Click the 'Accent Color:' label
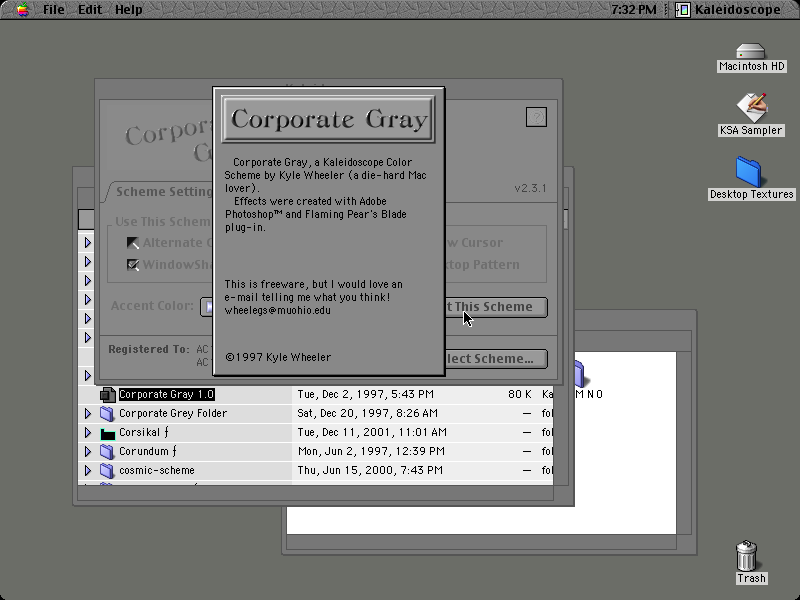Screen dimensions: 800x600 click(152, 306)
